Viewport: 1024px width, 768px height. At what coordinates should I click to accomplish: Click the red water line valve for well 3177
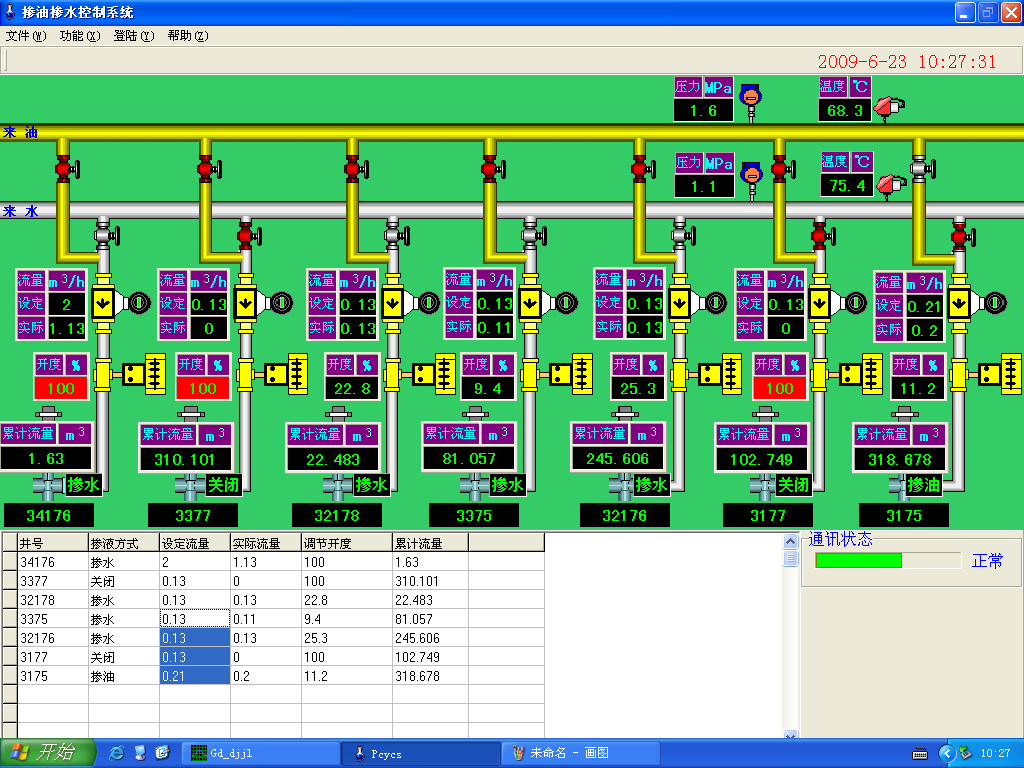point(822,234)
